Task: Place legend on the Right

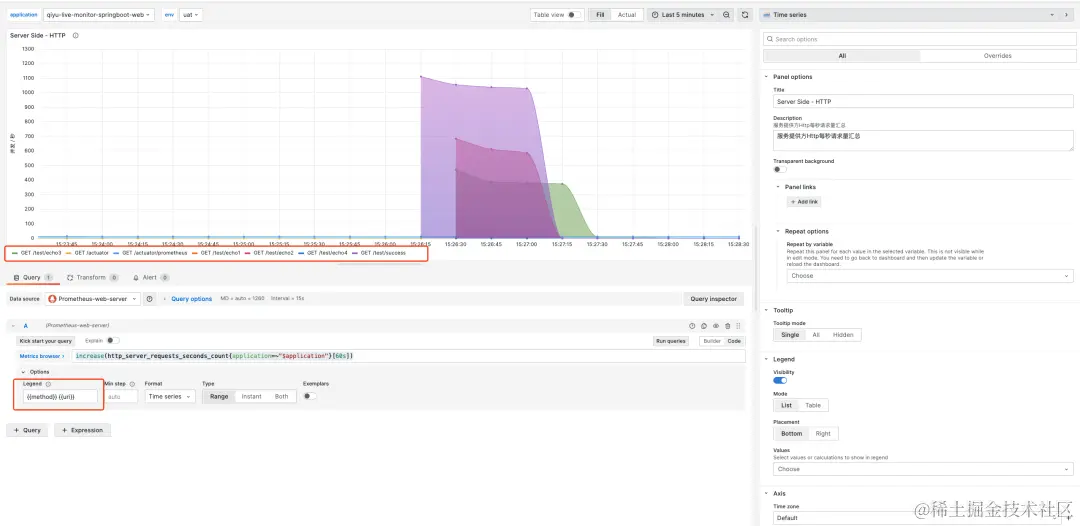Action: coord(823,434)
